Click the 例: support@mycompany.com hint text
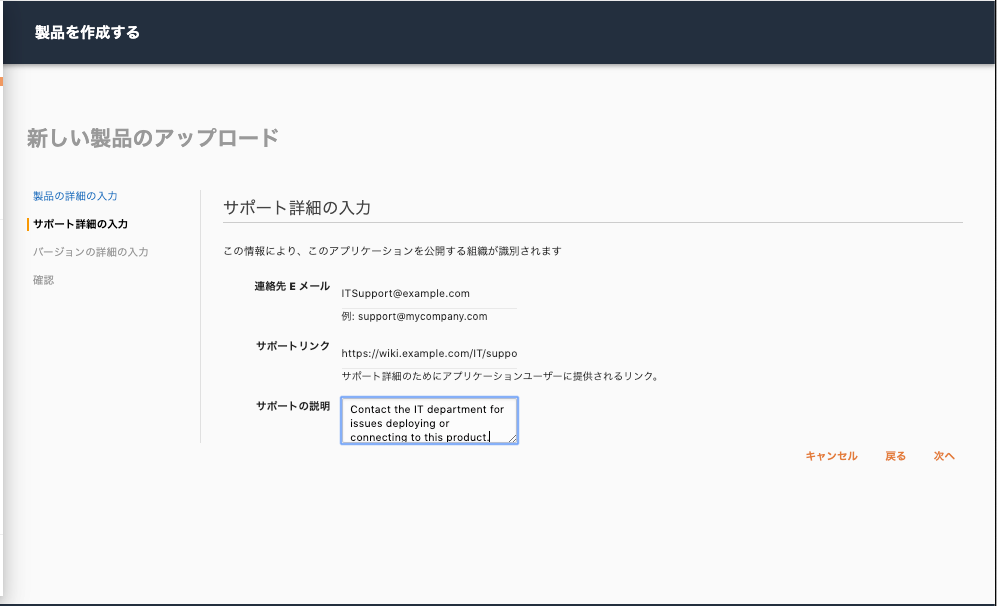 pos(415,317)
